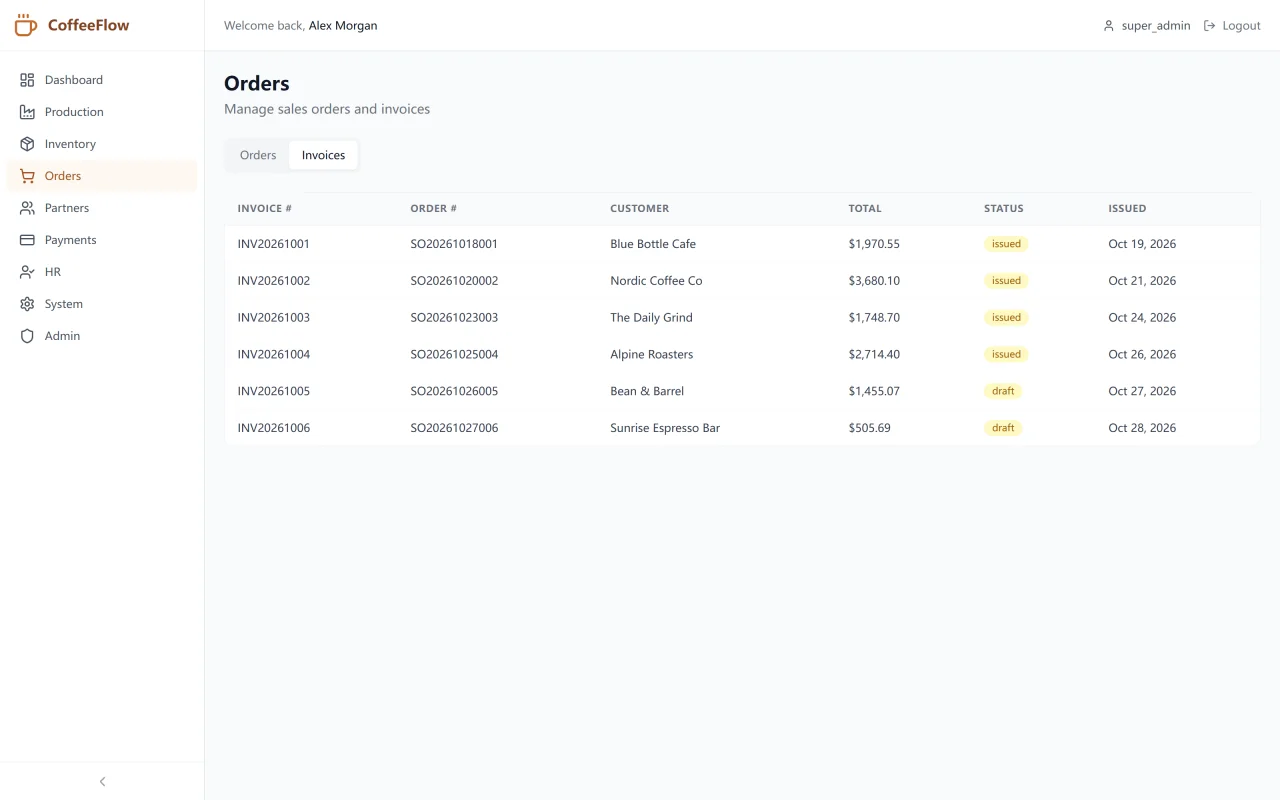The height and width of the screenshot is (800, 1280).
Task: Click the Admin shield icon
Action: click(27, 336)
